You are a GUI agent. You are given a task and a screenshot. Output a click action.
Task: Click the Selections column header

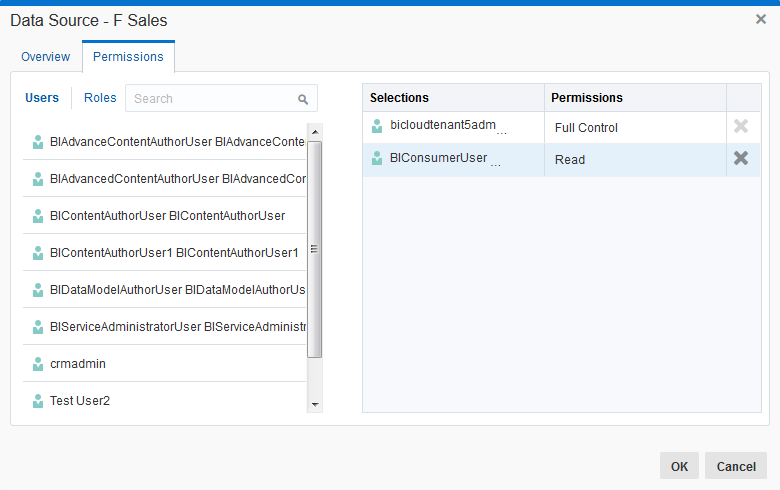pyautogui.click(x=453, y=98)
